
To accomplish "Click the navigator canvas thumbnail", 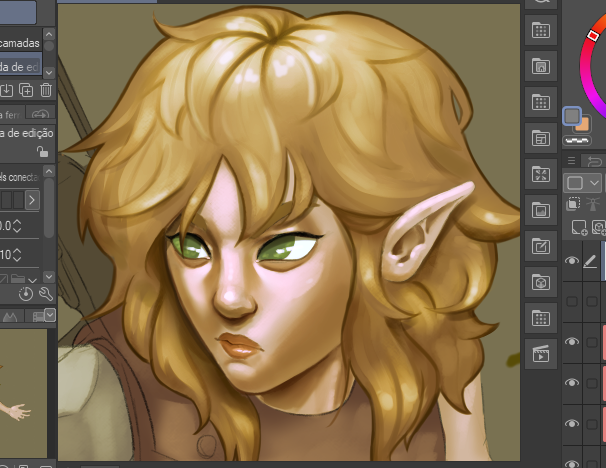I will (x=23, y=393).
